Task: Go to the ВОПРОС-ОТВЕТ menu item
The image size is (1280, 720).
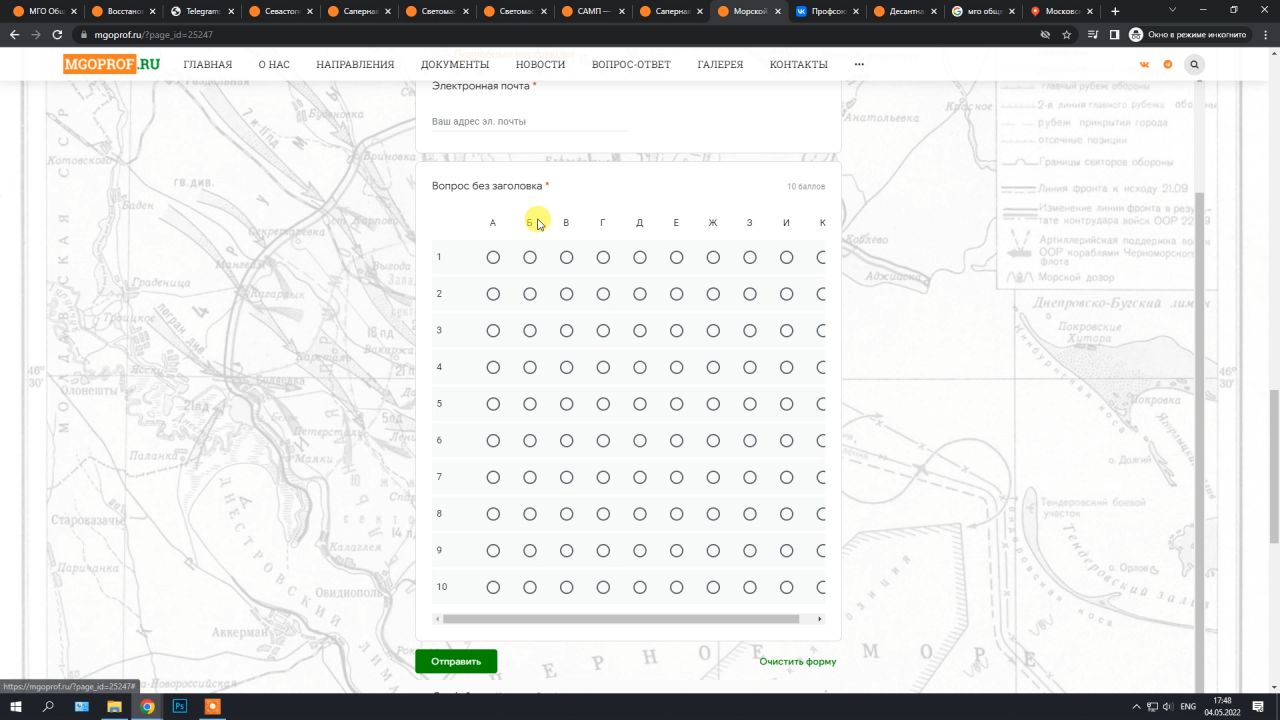Action: pyautogui.click(x=631, y=65)
